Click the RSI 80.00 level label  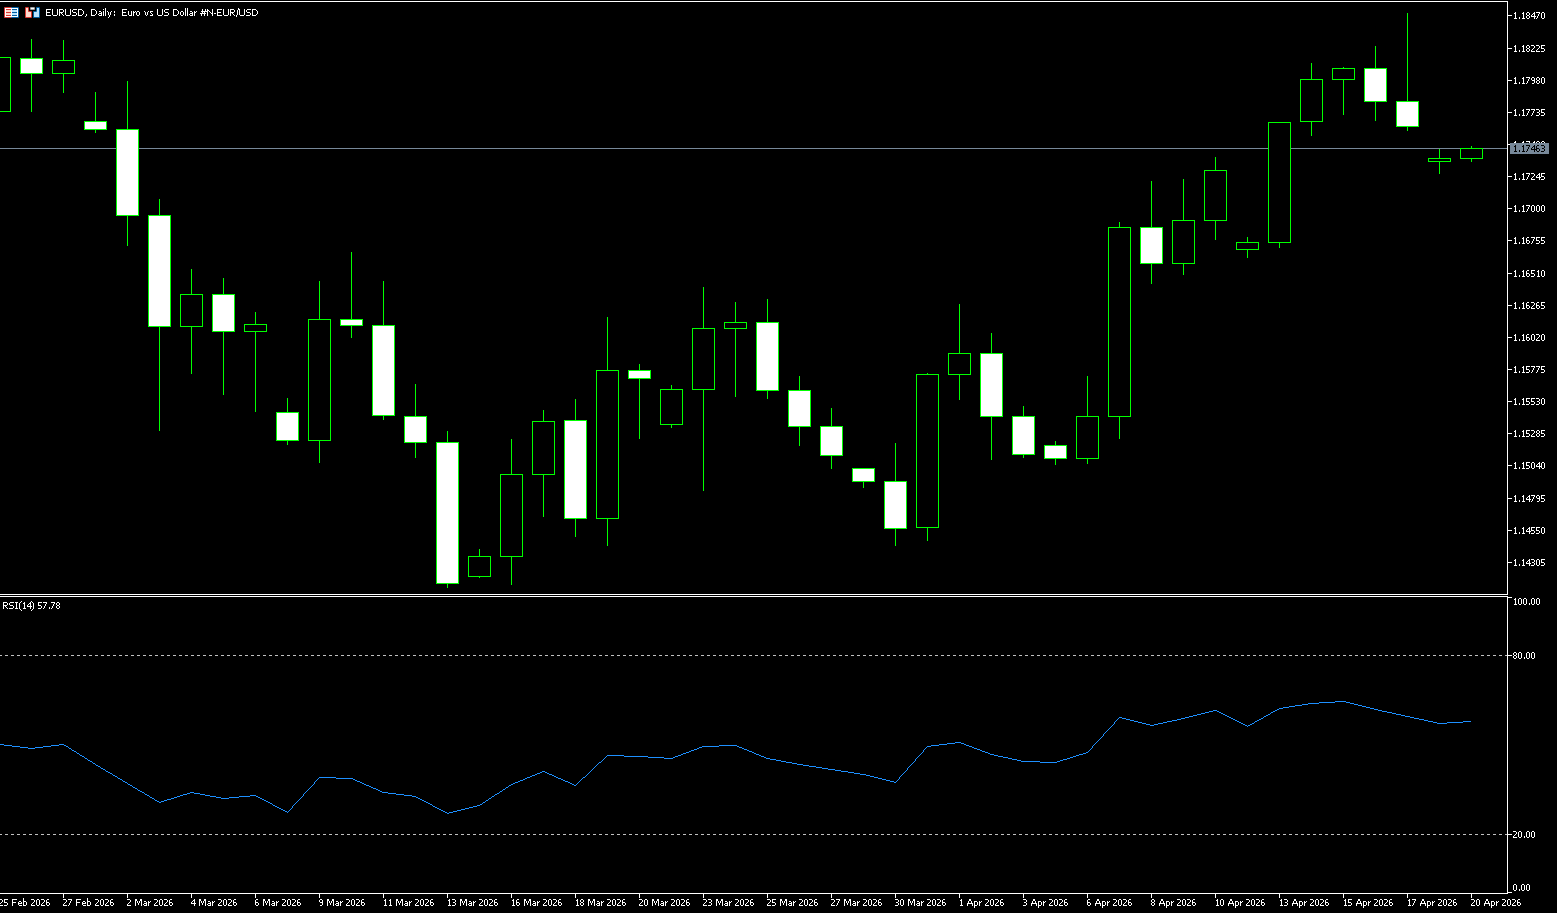point(1524,656)
